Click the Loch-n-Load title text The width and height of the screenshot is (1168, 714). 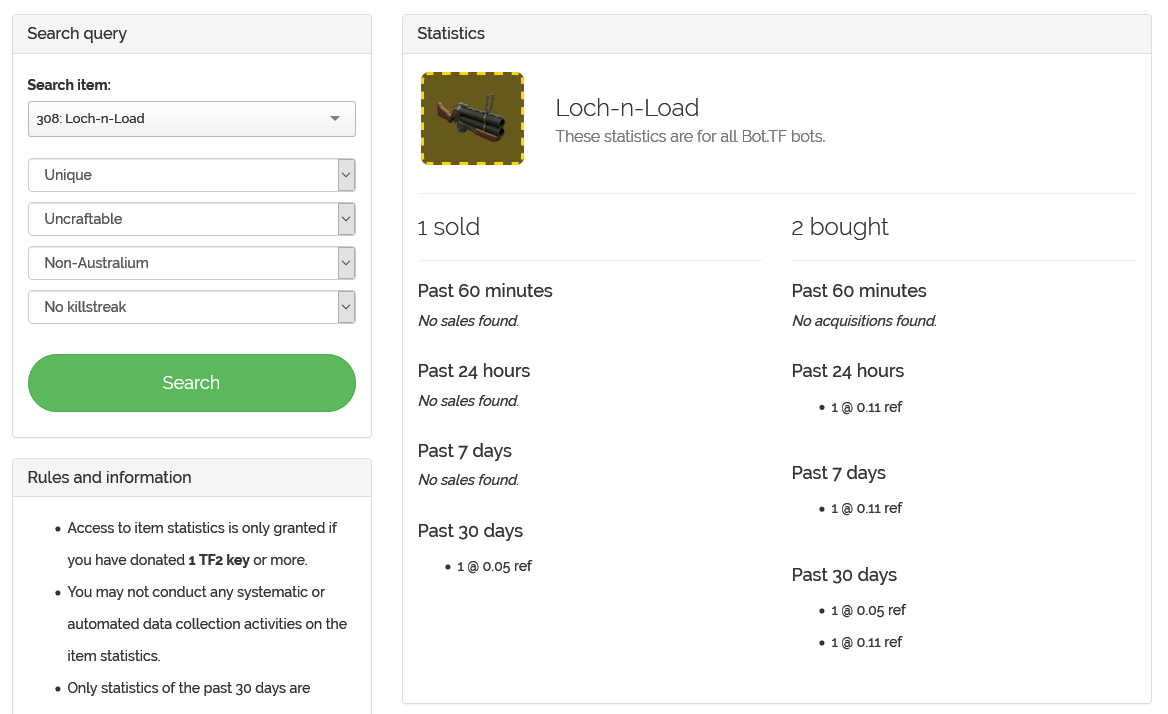coord(627,108)
